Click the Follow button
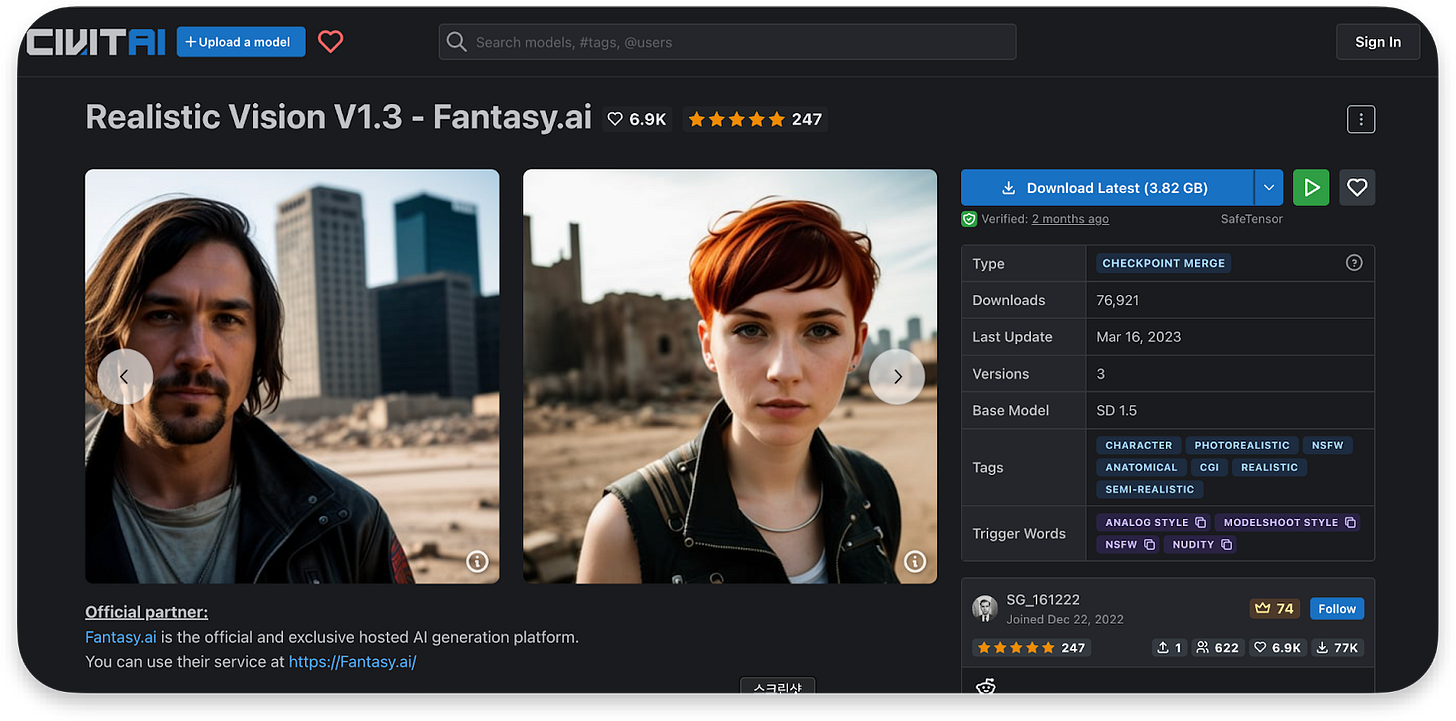Image resolution: width=1456 pixels, height=721 pixels. coord(1337,608)
